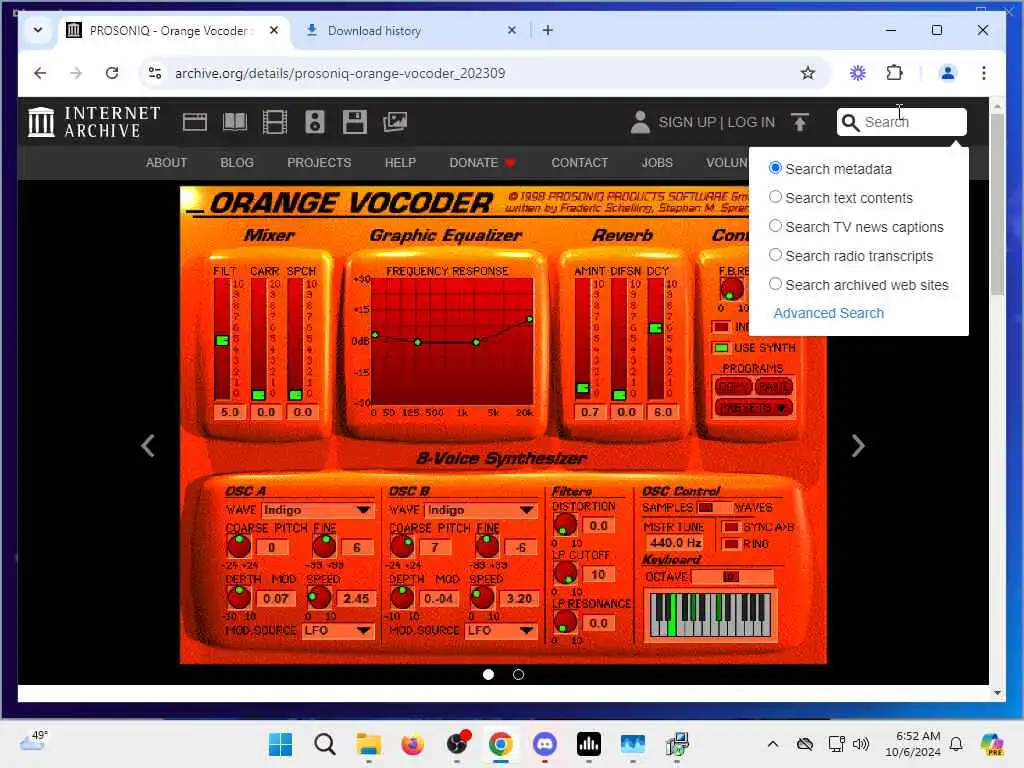The height and width of the screenshot is (768, 1024).
Task: Show hidden system tray icons chevron
Action: (x=773, y=744)
